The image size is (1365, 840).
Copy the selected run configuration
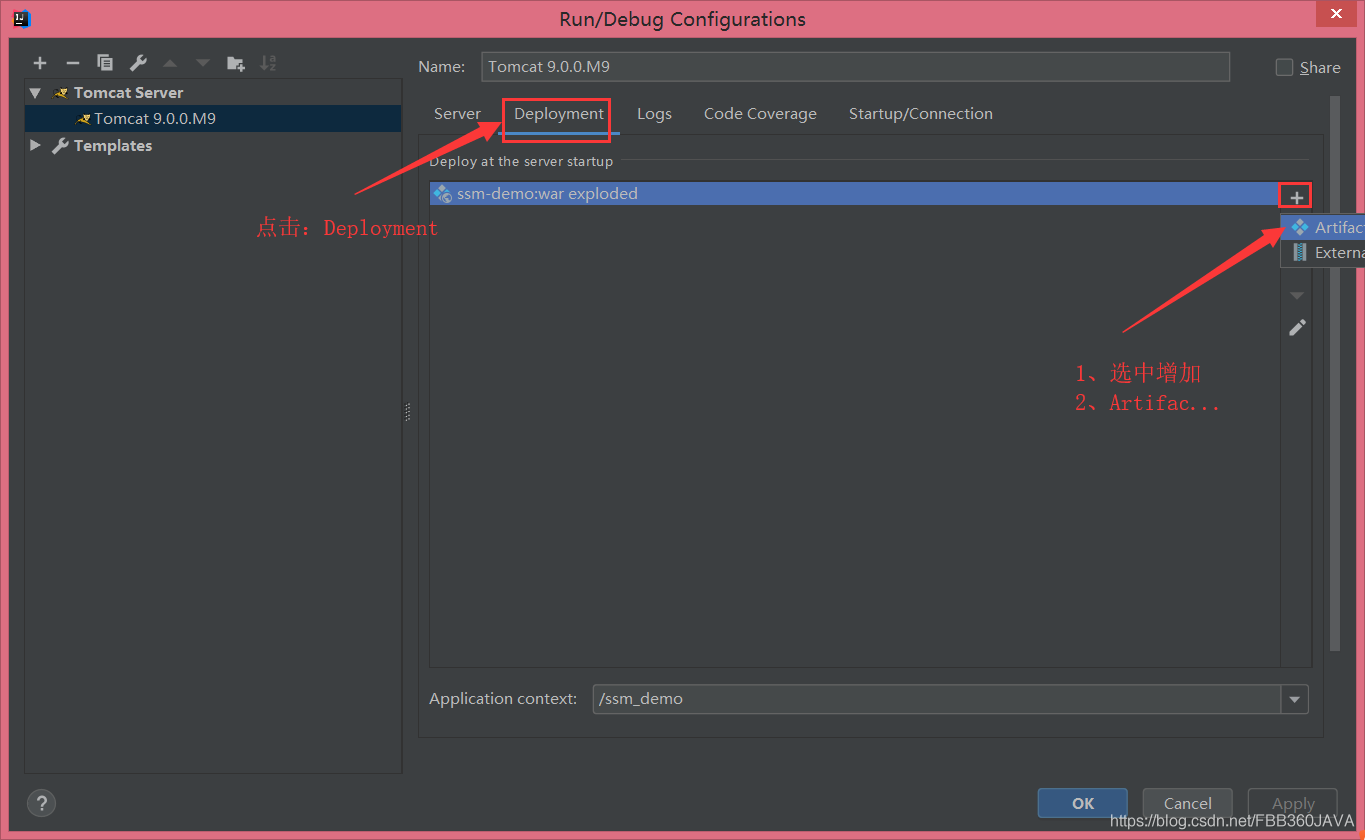click(x=105, y=63)
